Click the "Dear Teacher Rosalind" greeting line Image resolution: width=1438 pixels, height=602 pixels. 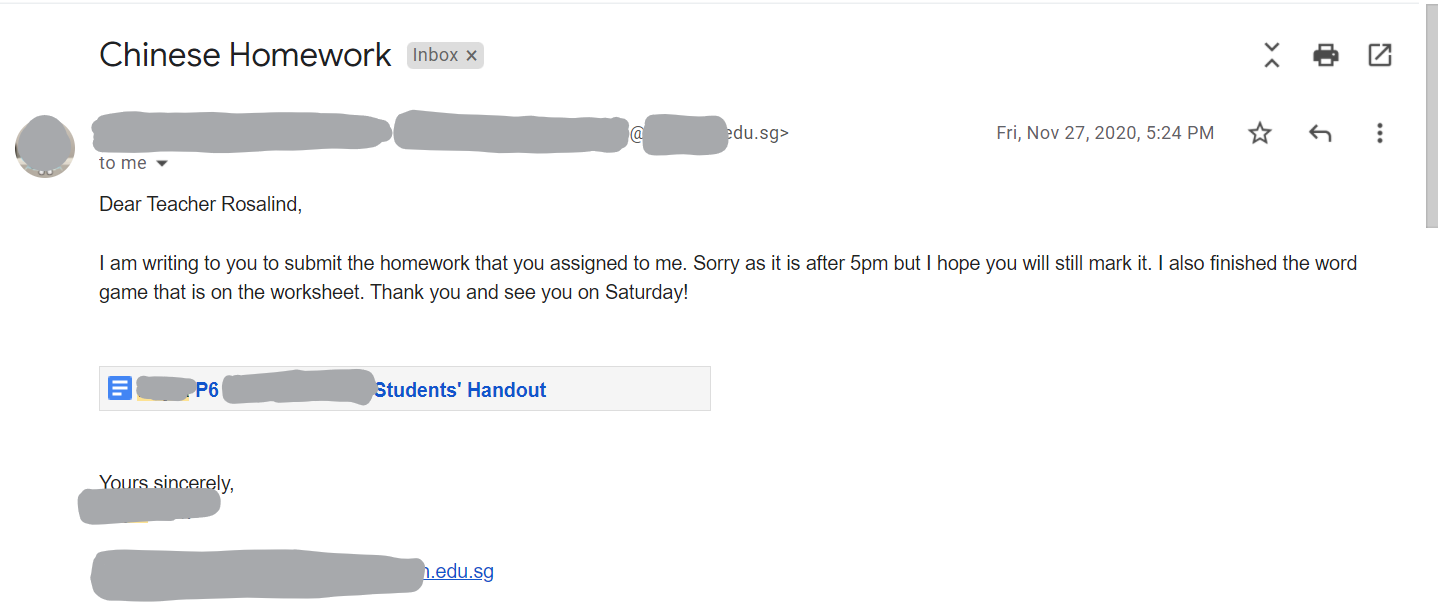pos(200,205)
